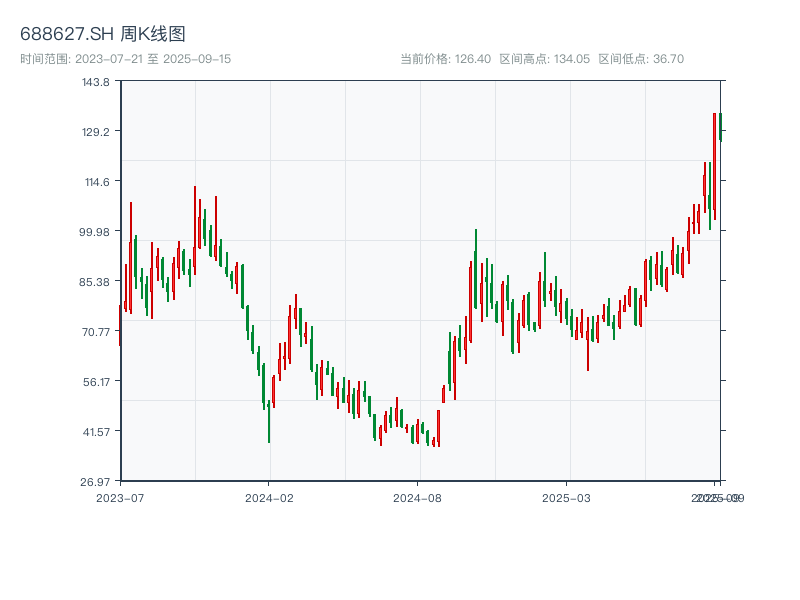Click the y-axis value 70.77
The width and height of the screenshot is (800, 600).
coord(96,332)
